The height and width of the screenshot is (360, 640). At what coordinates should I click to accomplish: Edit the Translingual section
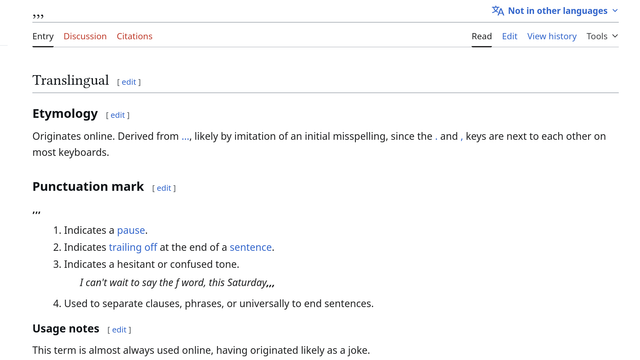coord(129,82)
